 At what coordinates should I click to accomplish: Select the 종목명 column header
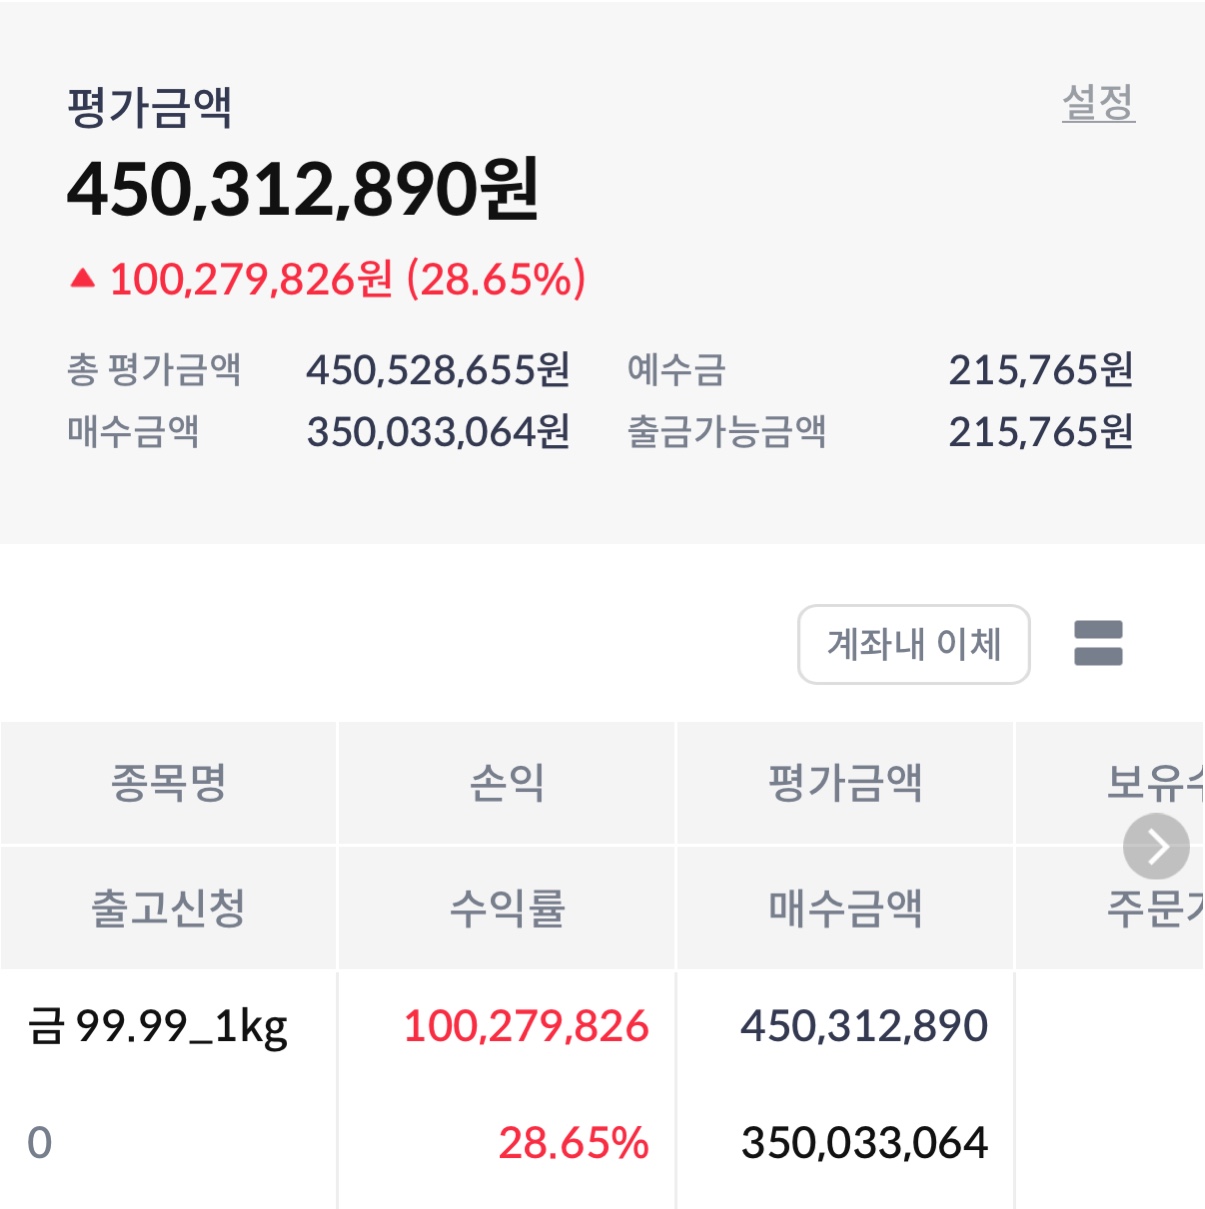tap(168, 782)
